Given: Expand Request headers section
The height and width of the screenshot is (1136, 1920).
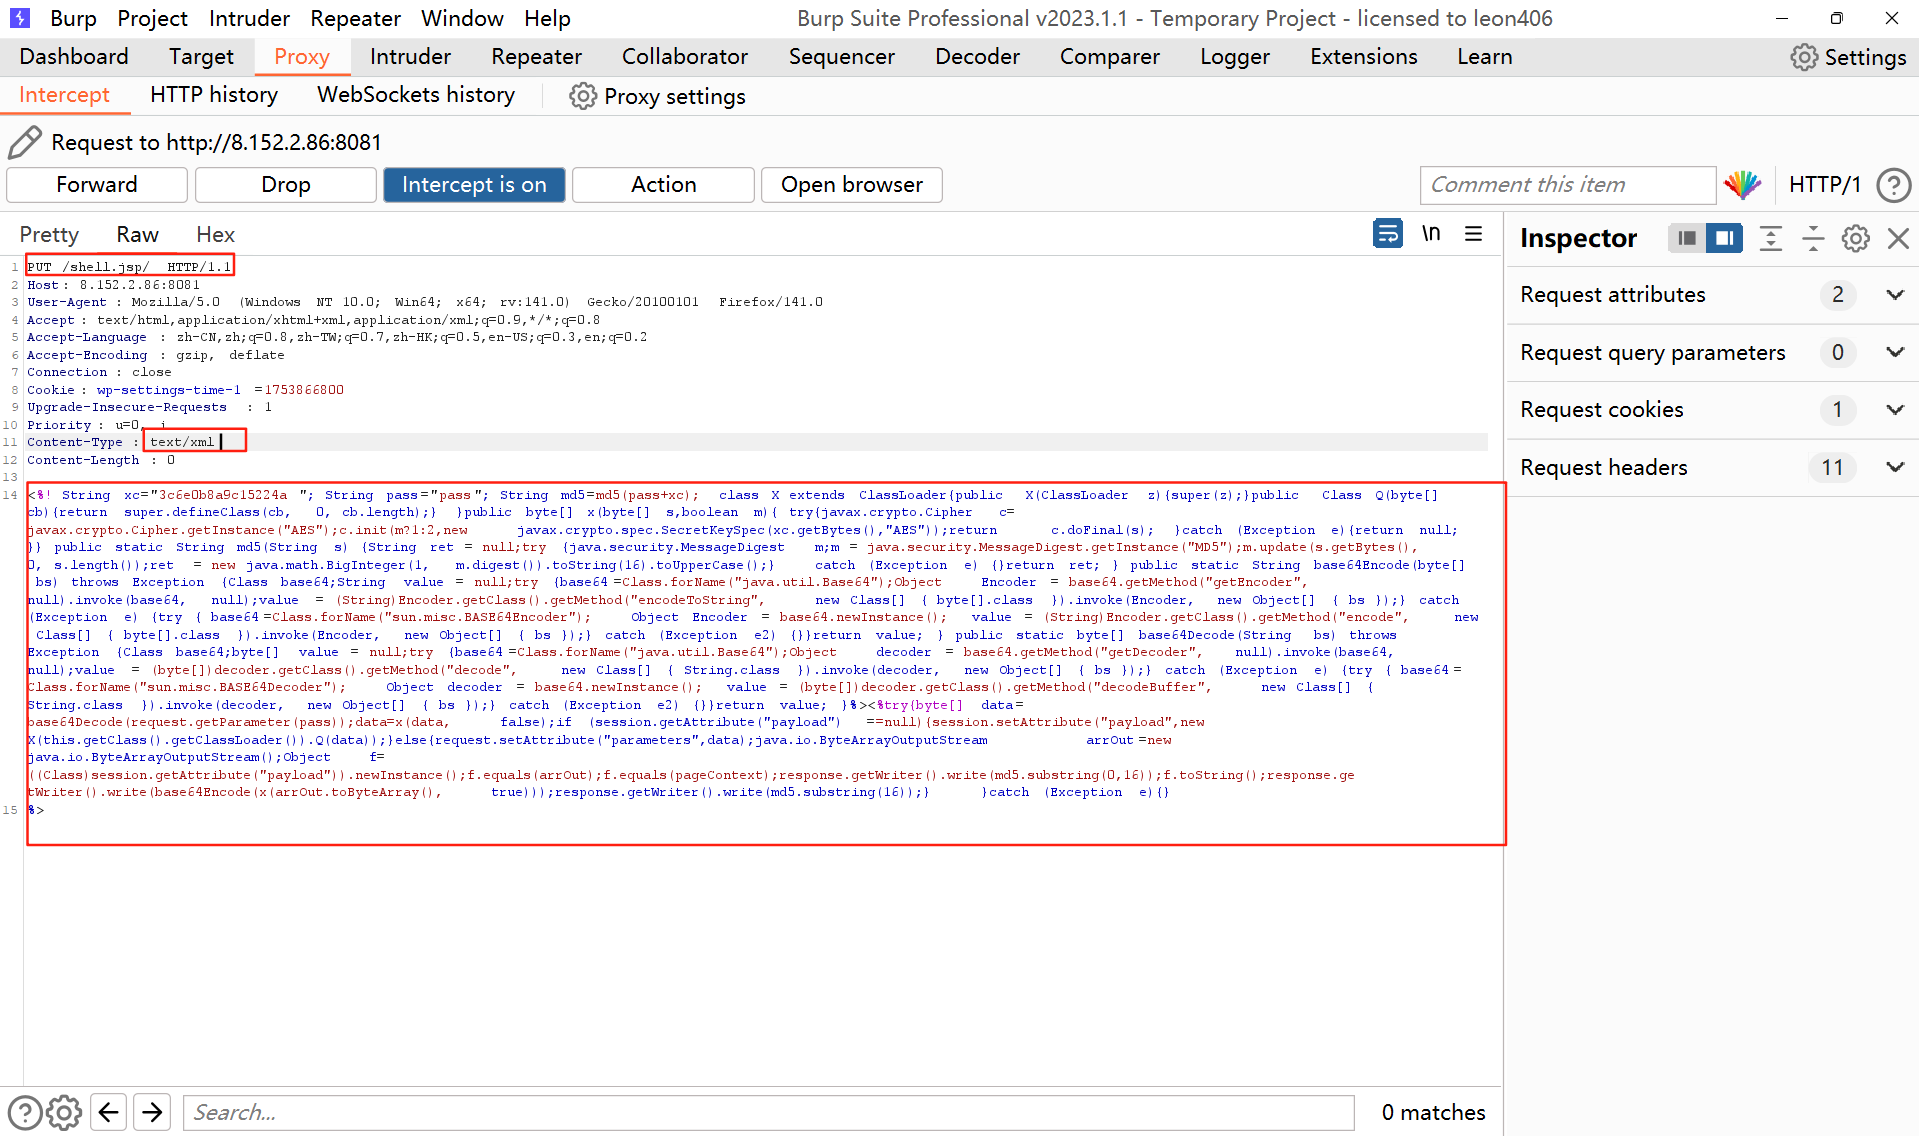Looking at the screenshot, I should (x=1894, y=467).
